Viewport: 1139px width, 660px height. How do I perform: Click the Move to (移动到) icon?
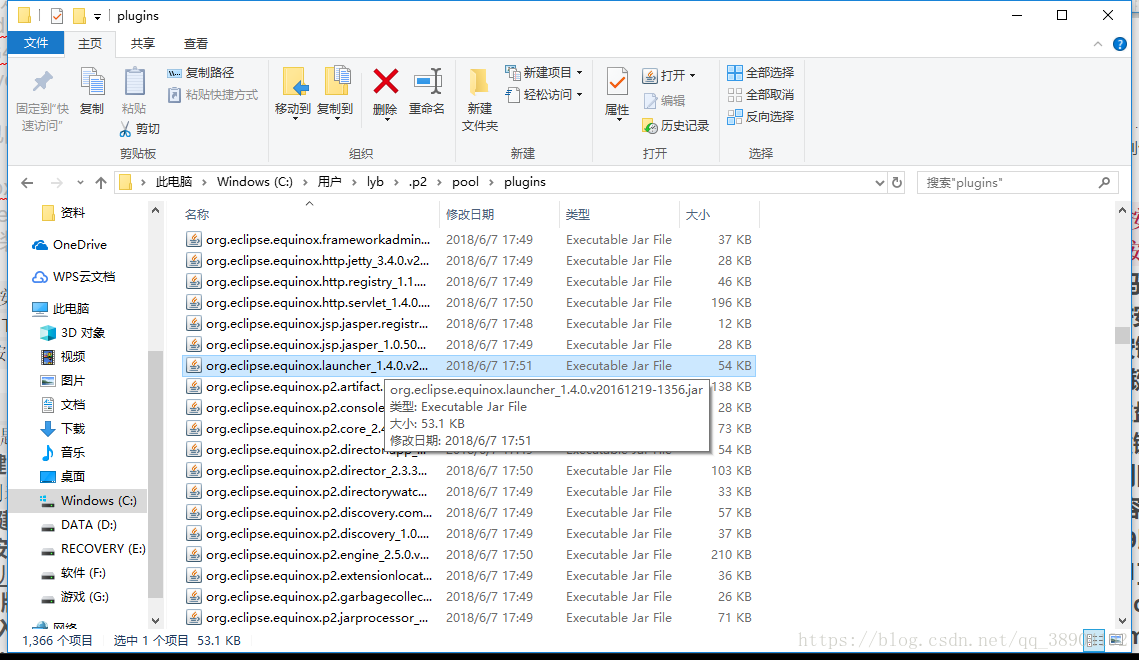point(295,81)
